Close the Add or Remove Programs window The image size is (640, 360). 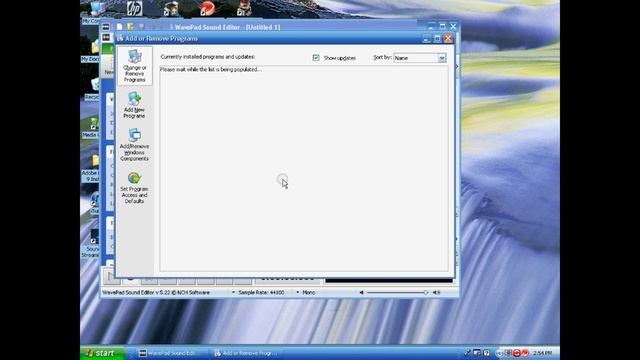[x=448, y=38]
